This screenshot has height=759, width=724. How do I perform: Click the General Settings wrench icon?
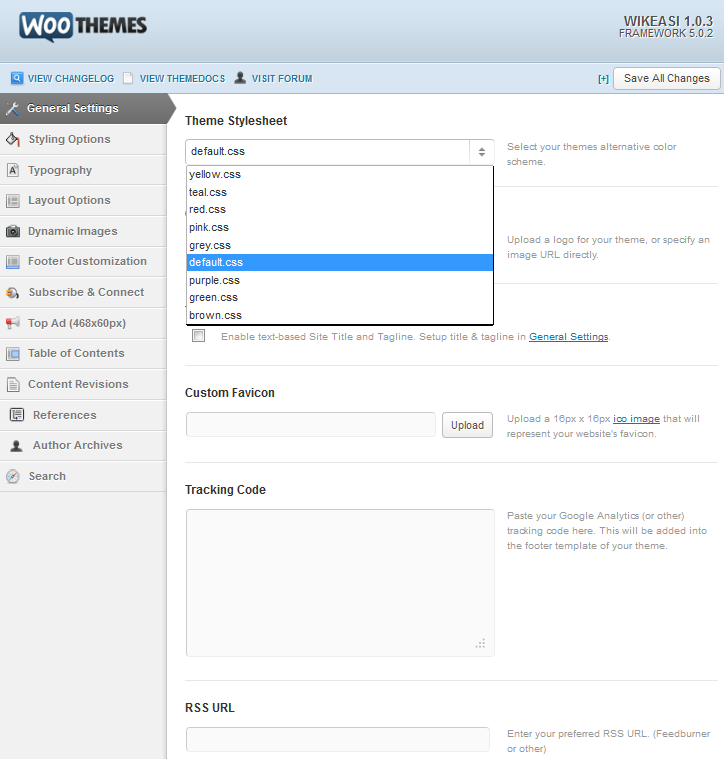13,109
